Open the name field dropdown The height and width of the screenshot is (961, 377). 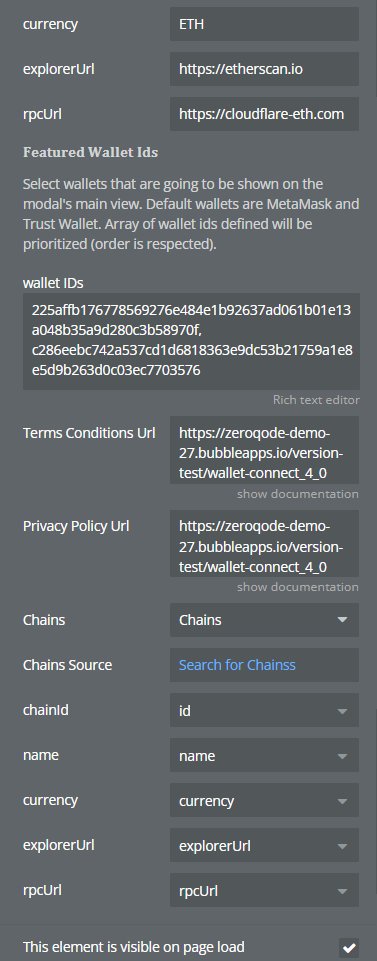264,755
